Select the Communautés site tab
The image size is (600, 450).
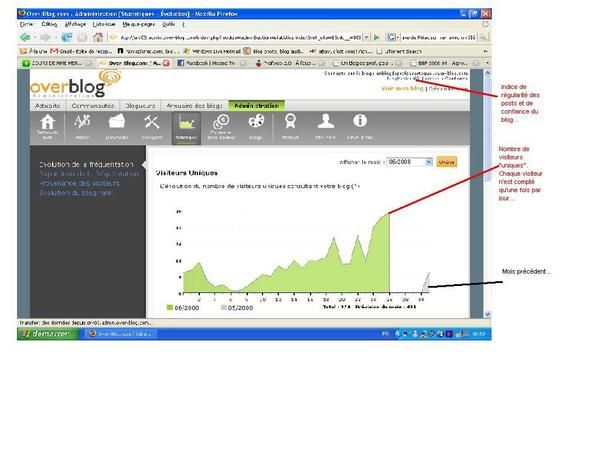(x=93, y=106)
